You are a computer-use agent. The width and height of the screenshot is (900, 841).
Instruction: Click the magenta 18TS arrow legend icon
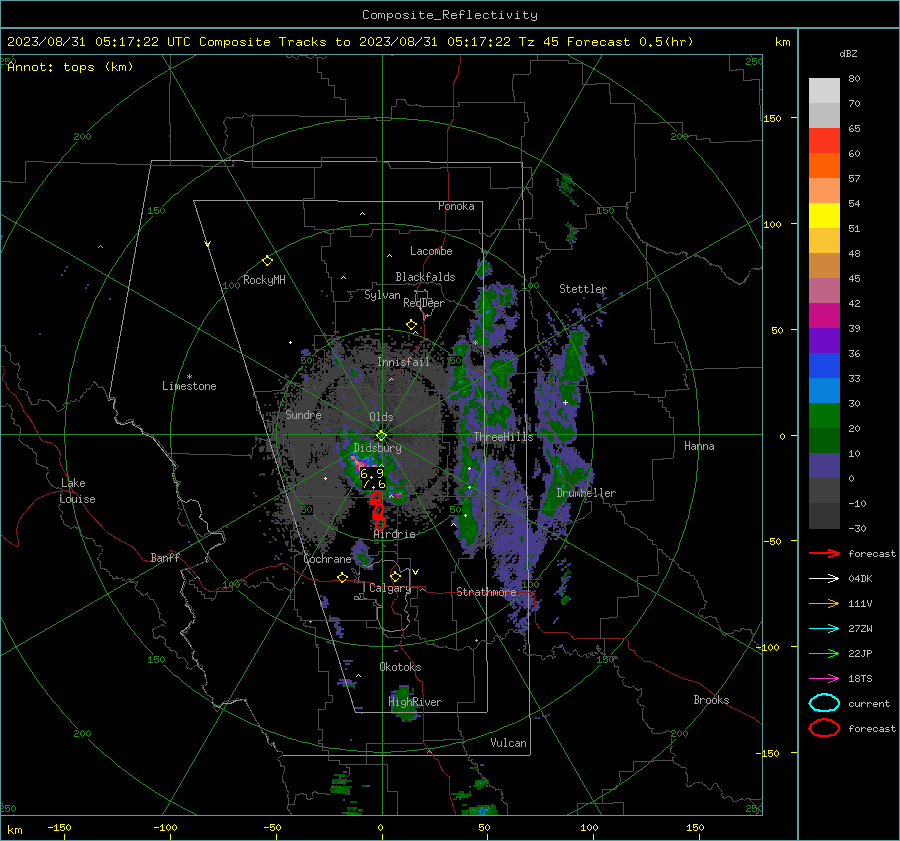(x=824, y=679)
